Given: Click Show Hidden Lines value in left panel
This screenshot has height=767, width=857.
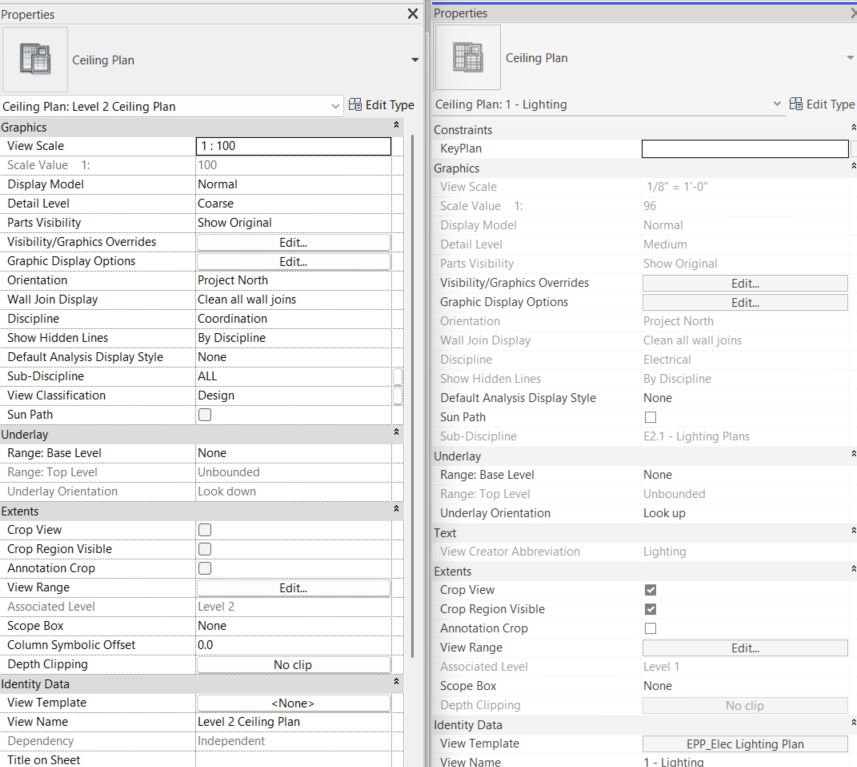Looking at the screenshot, I should pyautogui.click(x=294, y=338).
